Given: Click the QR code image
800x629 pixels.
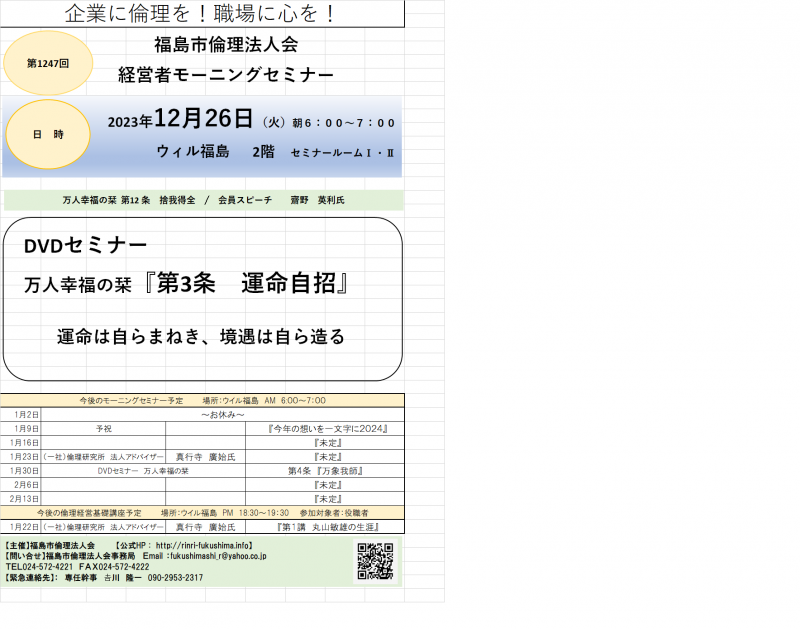Looking at the screenshot, I should click(x=375, y=561).
